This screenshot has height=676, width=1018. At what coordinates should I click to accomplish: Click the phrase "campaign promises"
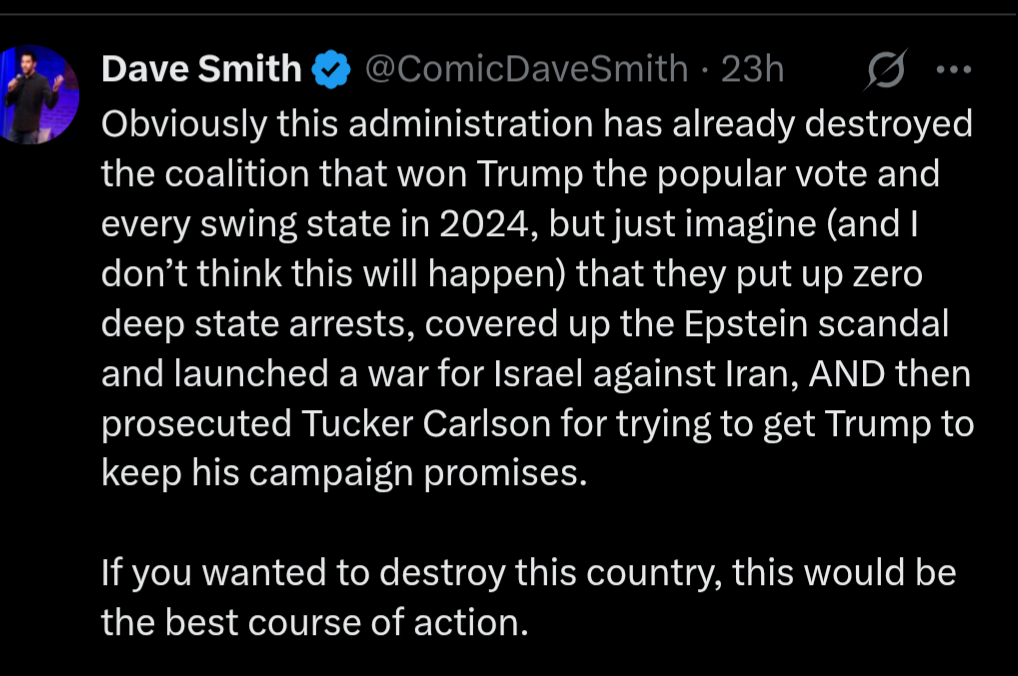point(414,474)
